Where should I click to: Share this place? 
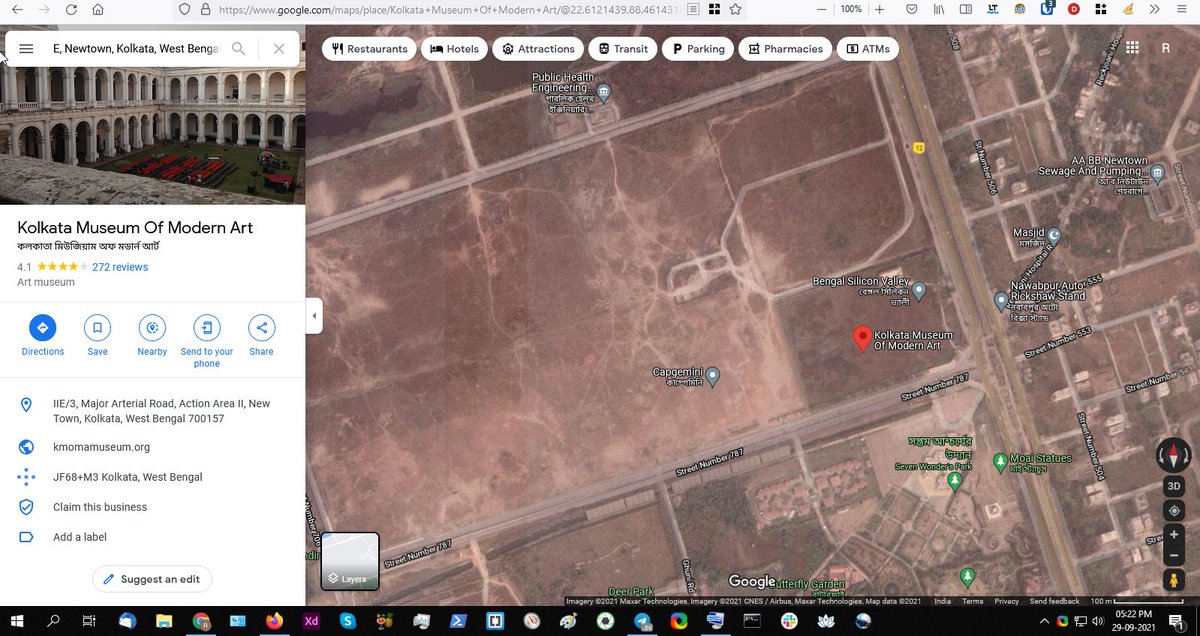261,336
